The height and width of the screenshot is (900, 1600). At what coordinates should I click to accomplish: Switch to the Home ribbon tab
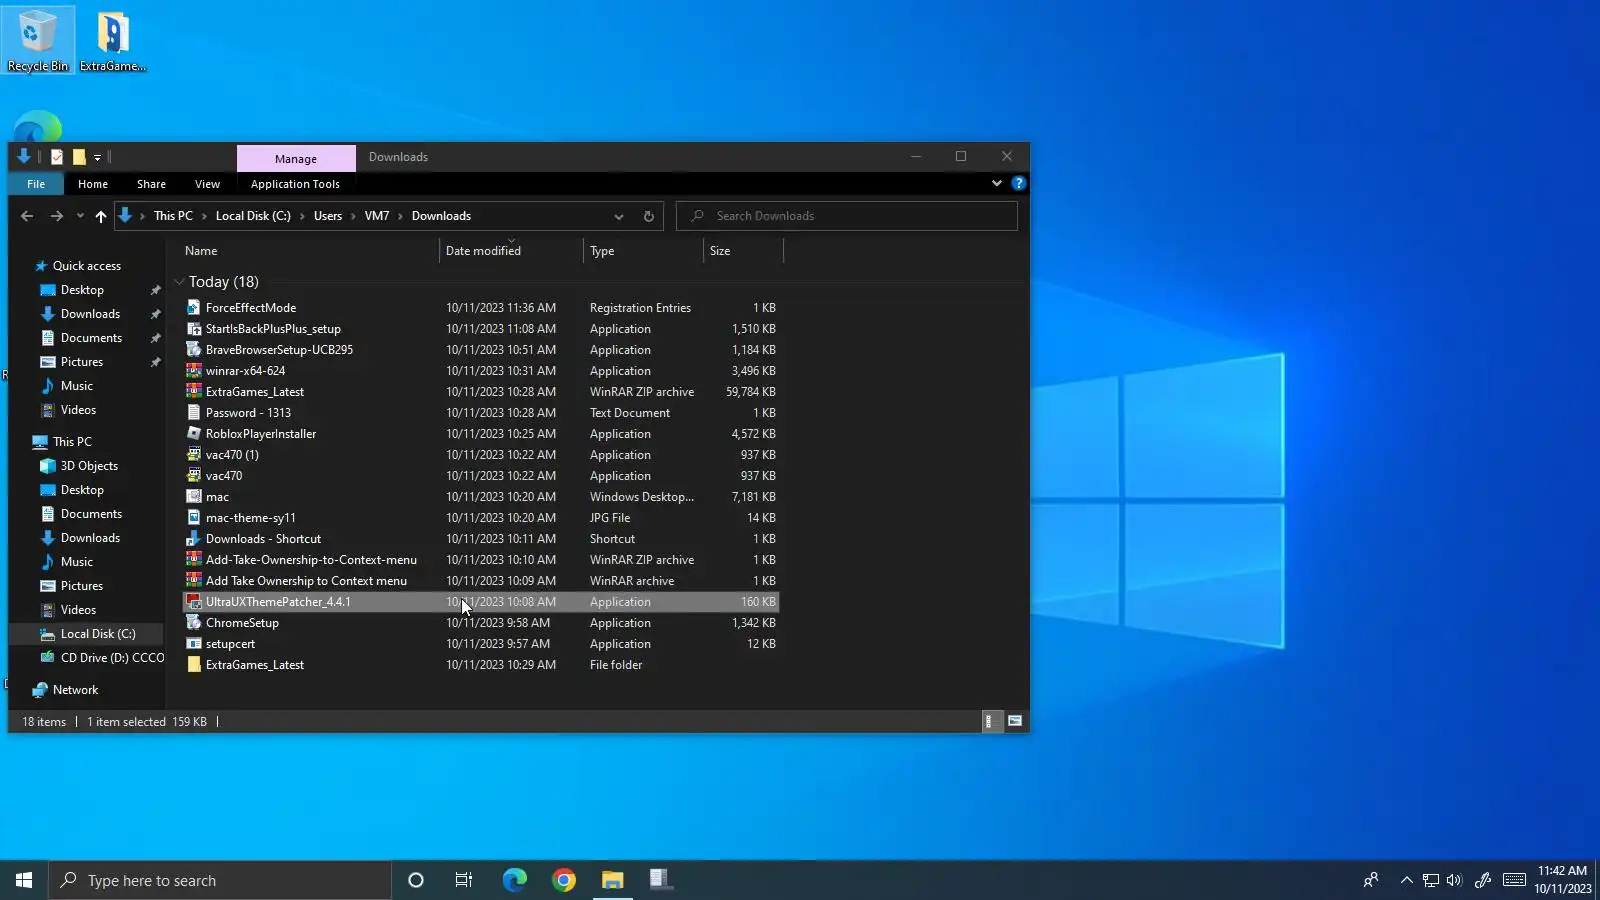coord(93,184)
